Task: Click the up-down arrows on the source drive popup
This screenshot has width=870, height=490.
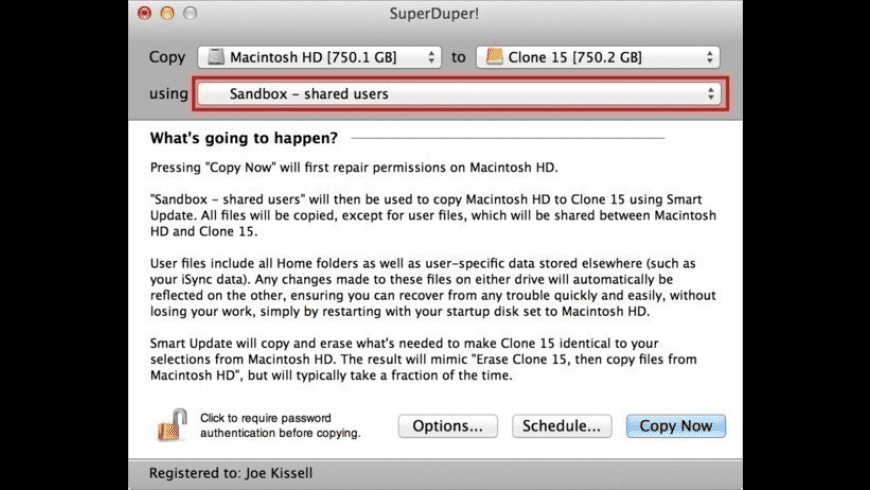Action: pyautogui.click(x=432, y=58)
